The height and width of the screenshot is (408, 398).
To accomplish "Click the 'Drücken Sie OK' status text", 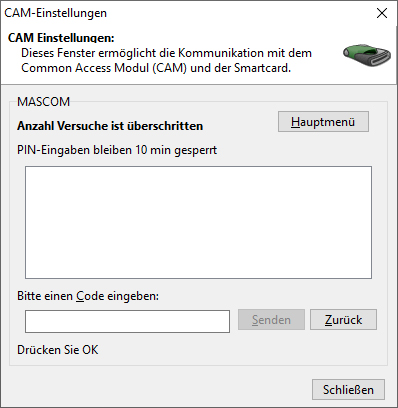I will [x=58, y=350].
